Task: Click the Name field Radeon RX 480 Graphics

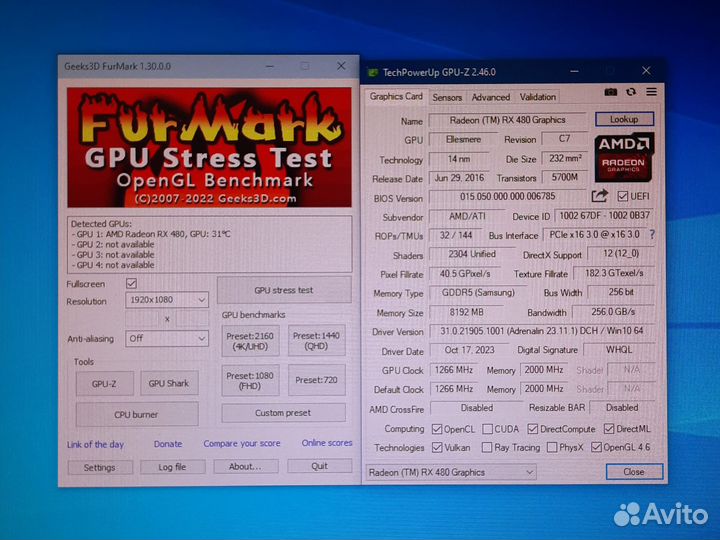Action: [507, 120]
